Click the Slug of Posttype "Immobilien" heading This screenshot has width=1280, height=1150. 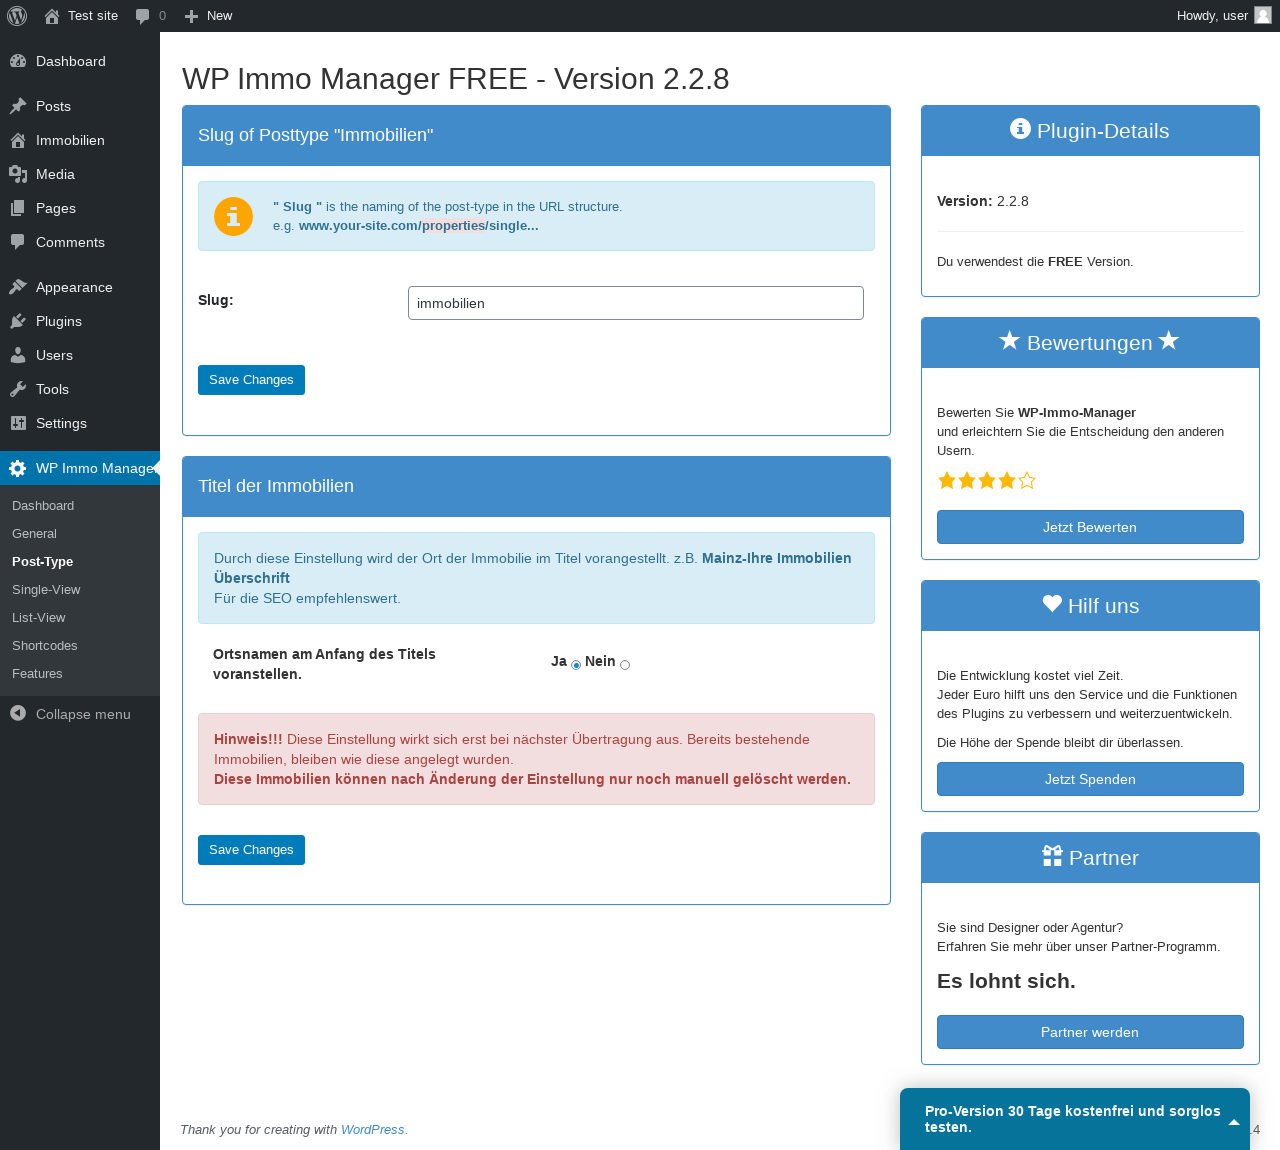(x=316, y=135)
